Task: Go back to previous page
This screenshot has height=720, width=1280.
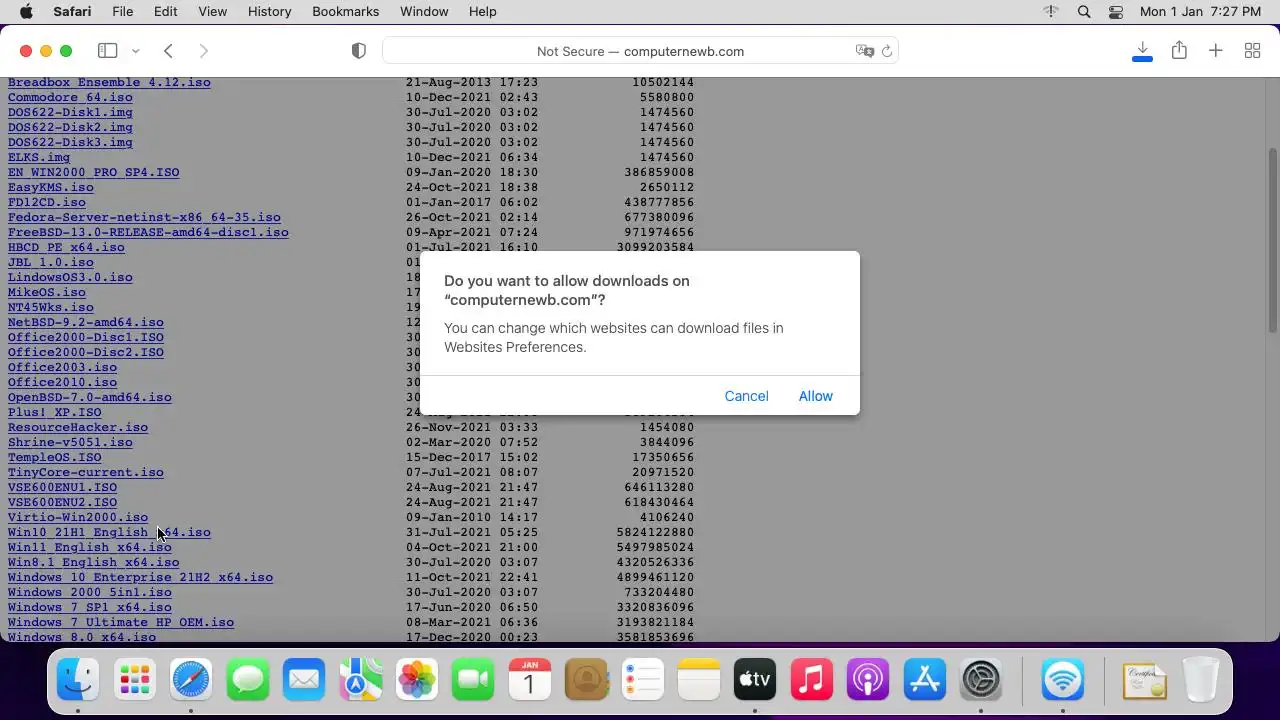Action: [x=168, y=51]
